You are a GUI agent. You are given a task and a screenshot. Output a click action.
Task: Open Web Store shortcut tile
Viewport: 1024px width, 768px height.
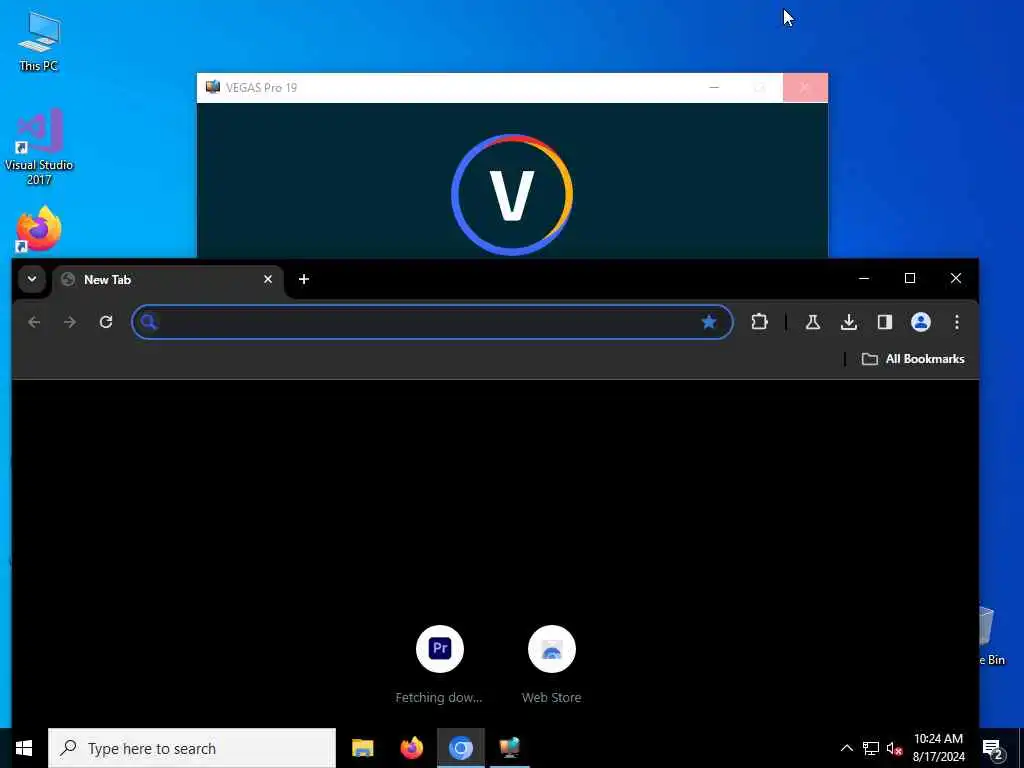click(552, 665)
